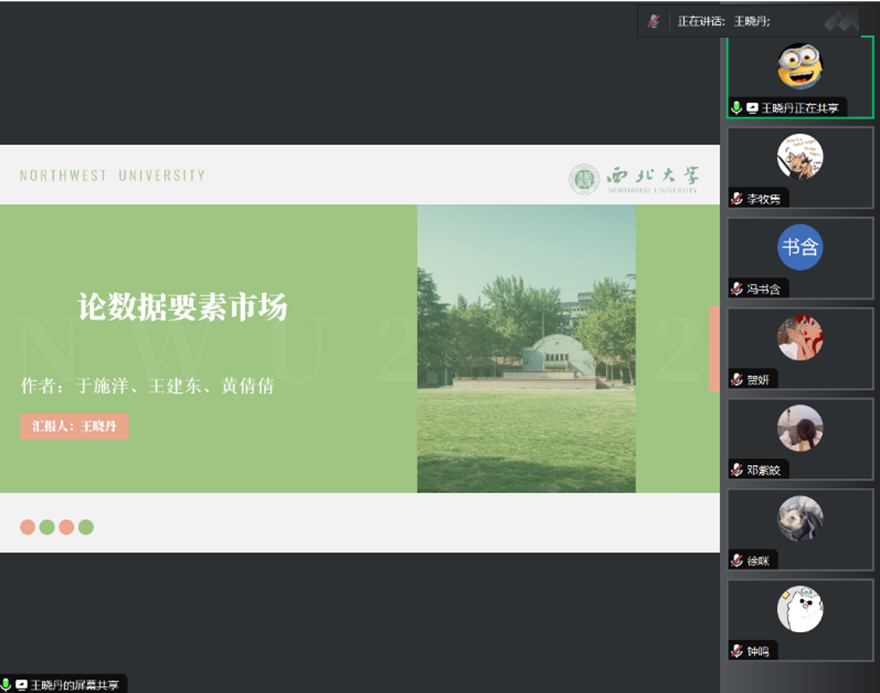Select 钟鸣's white dog avatar tile
The image size is (880, 693).
800,609
